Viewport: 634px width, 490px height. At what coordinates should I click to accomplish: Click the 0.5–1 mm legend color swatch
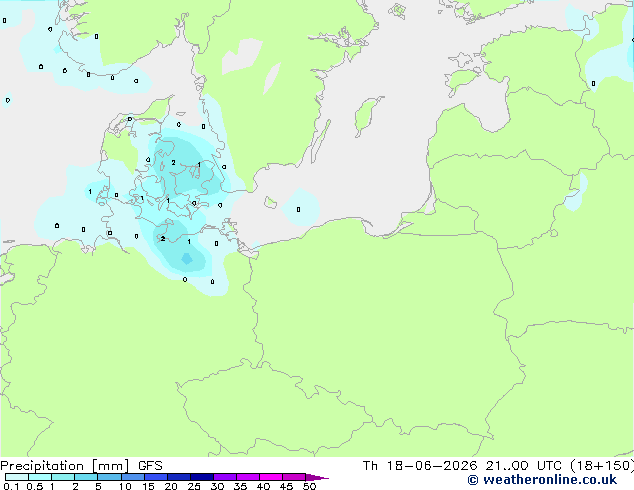click(x=40, y=477)
